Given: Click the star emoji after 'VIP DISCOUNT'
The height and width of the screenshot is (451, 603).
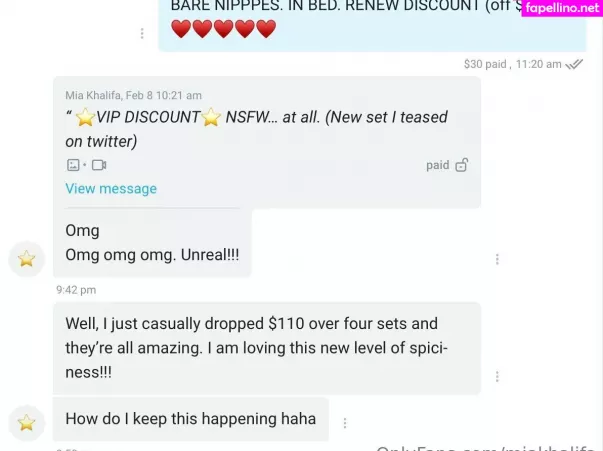Looking at the screenshot, I should pyautogui.click(x=211, y=117).
